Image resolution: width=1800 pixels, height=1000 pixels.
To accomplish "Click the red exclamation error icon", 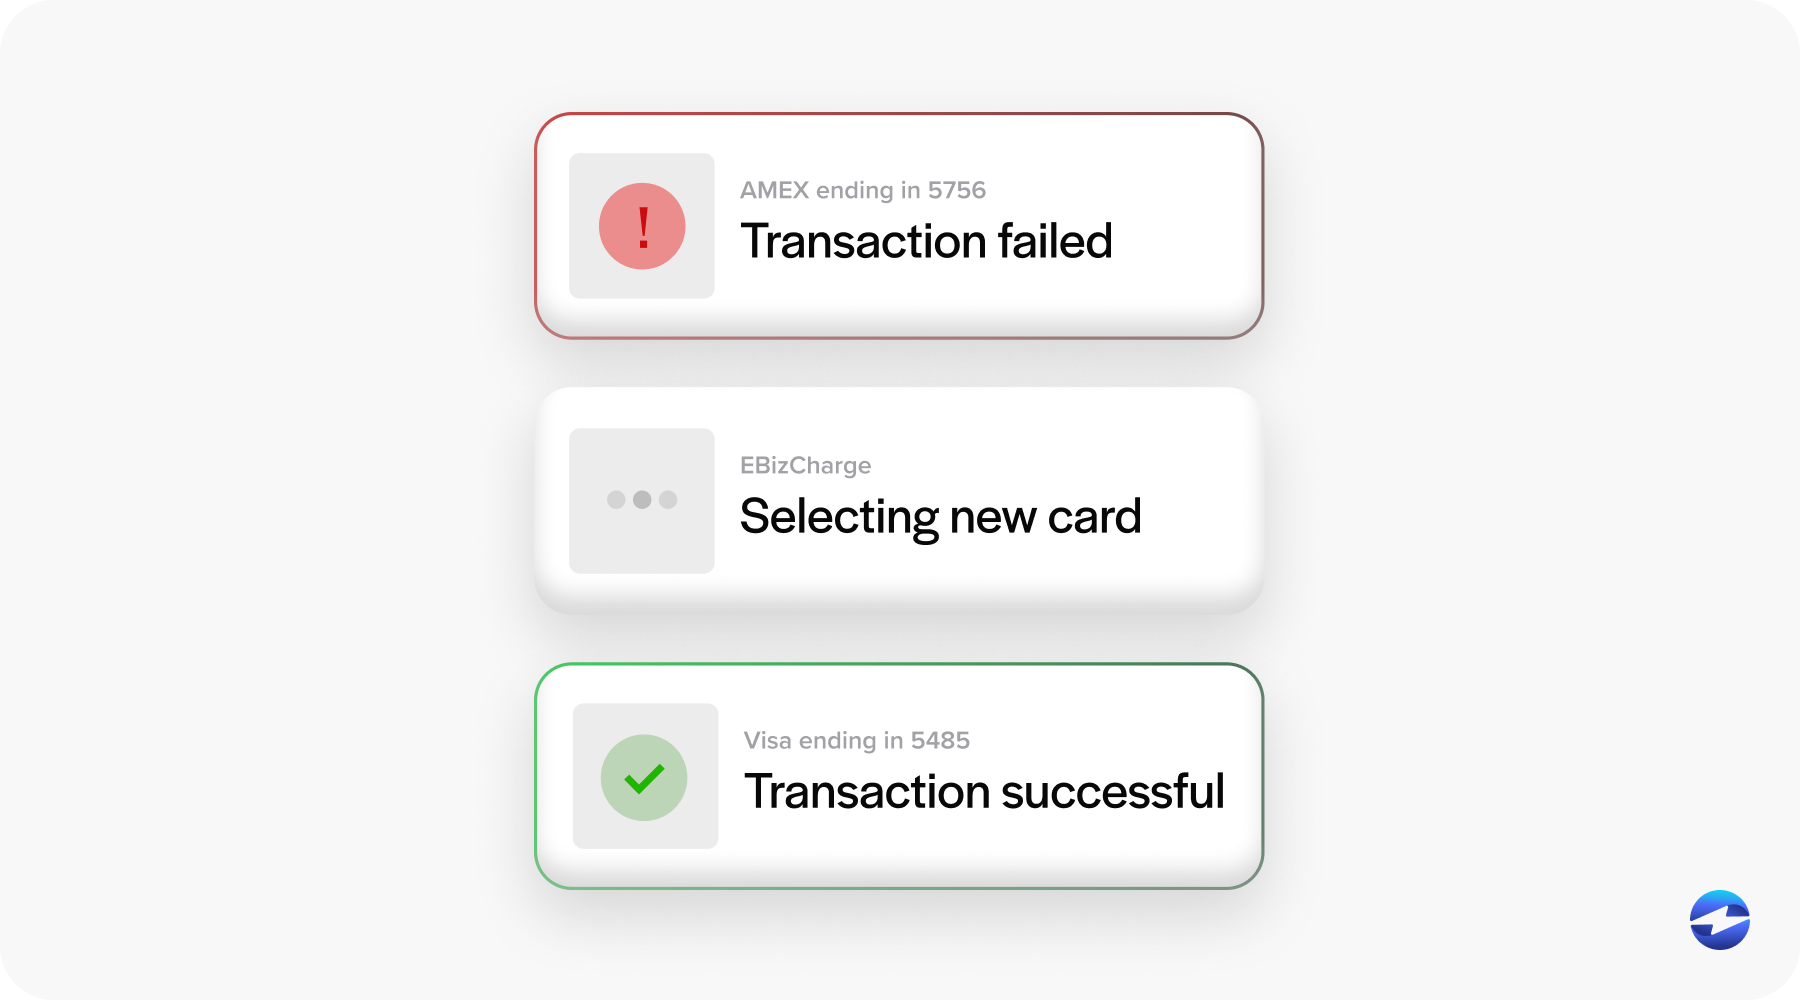I will 642,226.
